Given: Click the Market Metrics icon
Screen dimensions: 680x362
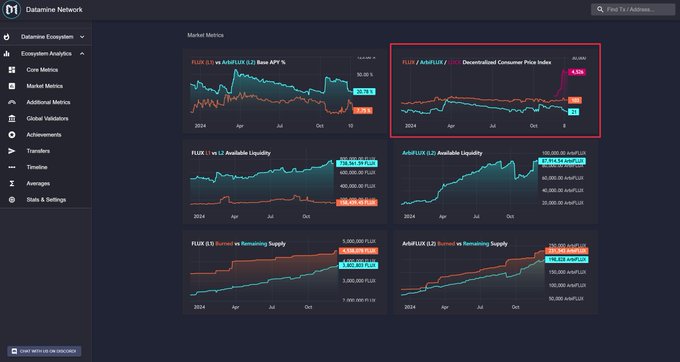Looking at the screenshot, I should [12, 86].
